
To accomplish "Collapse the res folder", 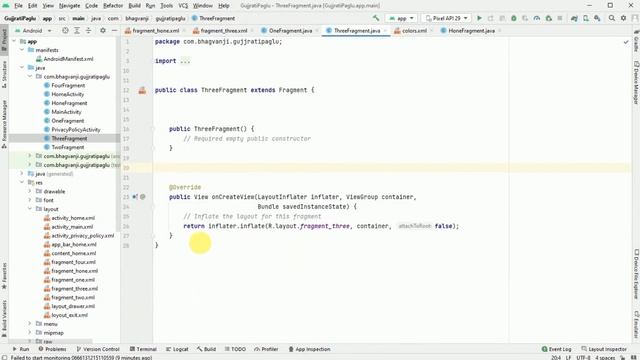I will (x=22, y=182).
